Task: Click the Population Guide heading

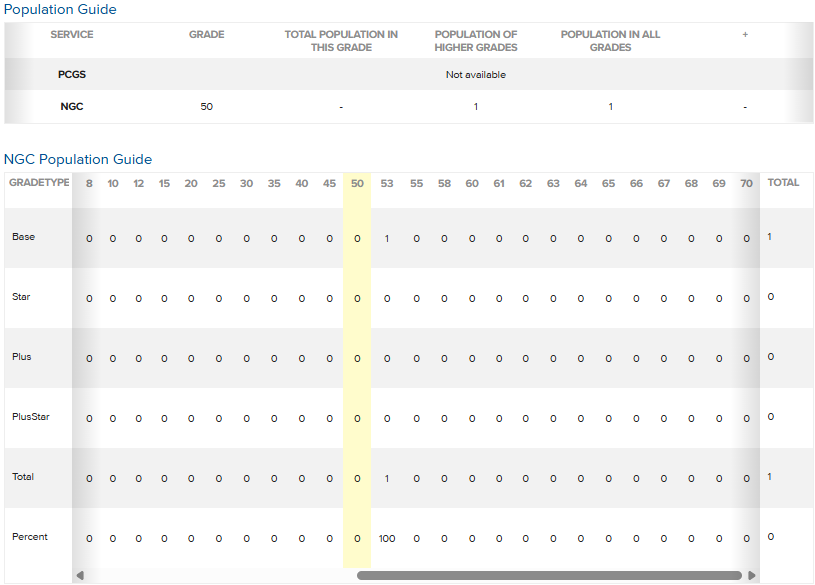Action: pyautogui.click(x=60, y=9)
